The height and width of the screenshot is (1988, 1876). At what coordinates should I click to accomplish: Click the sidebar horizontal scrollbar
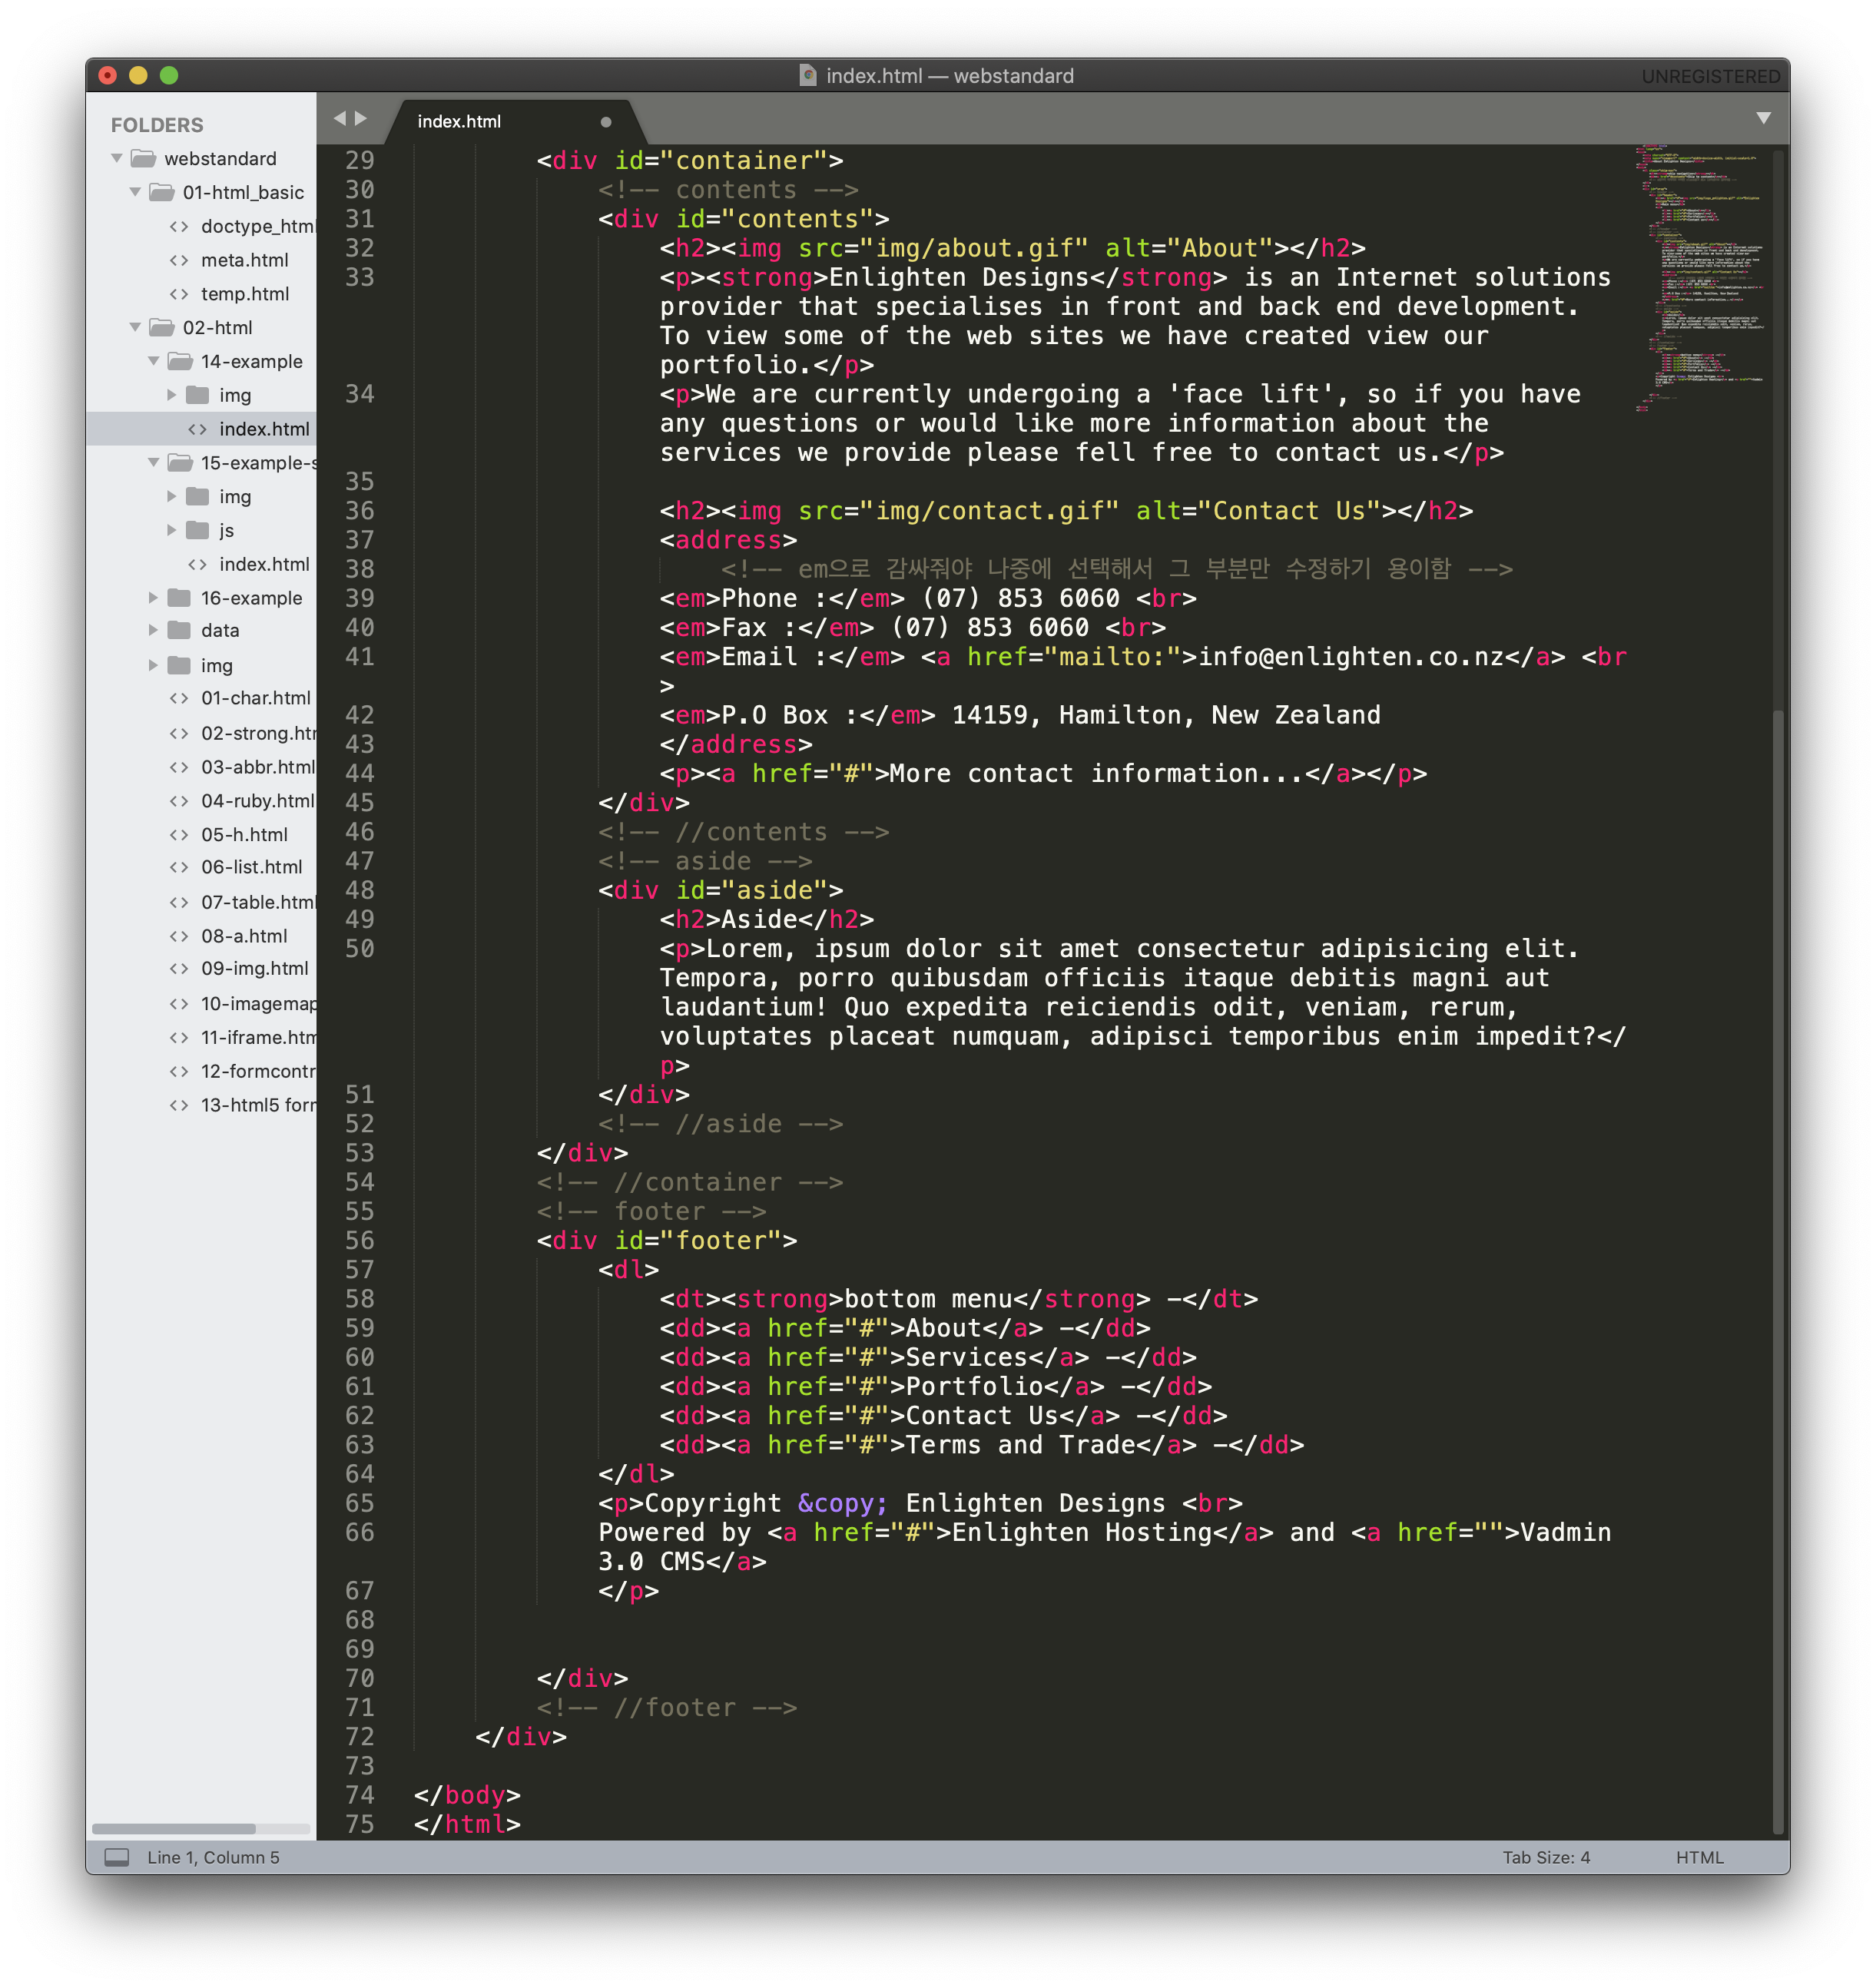tap(174, 1828)
